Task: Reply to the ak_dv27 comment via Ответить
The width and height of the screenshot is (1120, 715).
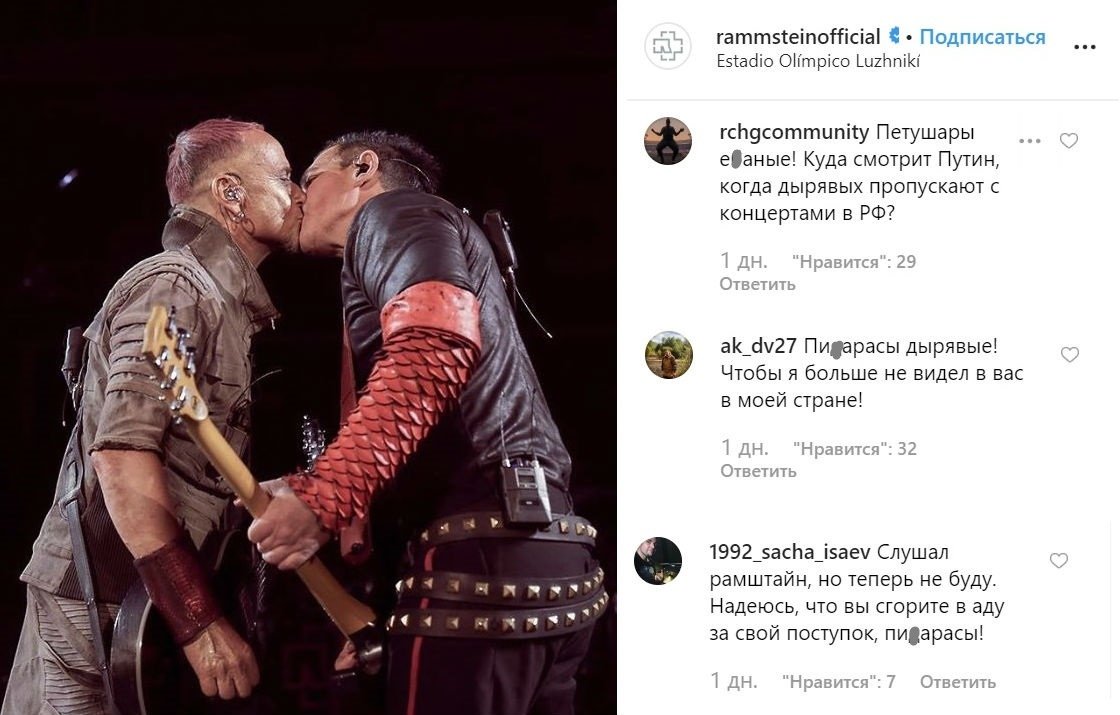Action: 758,471
